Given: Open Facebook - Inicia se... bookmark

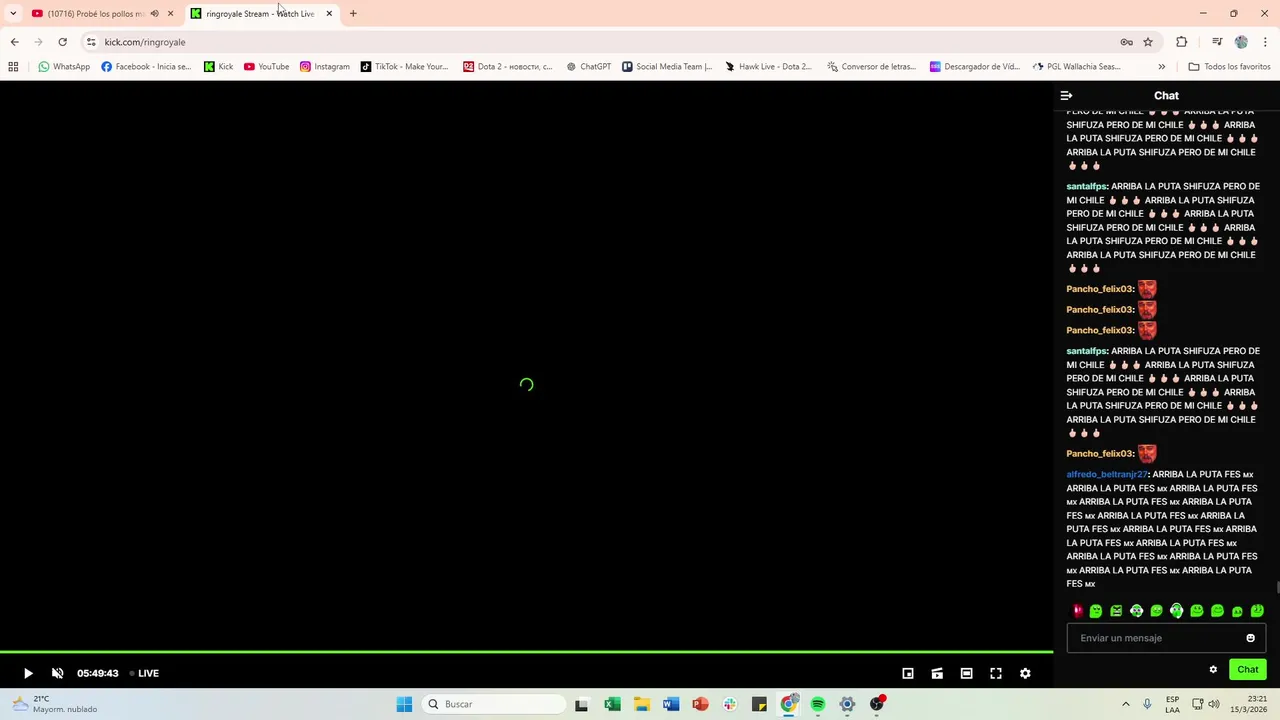Looking at the screenshot, I should [x=146, y=67].
